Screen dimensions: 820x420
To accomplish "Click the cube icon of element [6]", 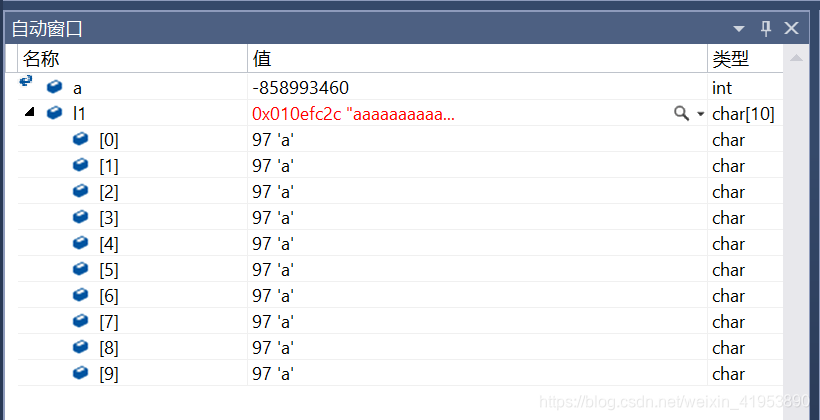I will coord(81,295).
